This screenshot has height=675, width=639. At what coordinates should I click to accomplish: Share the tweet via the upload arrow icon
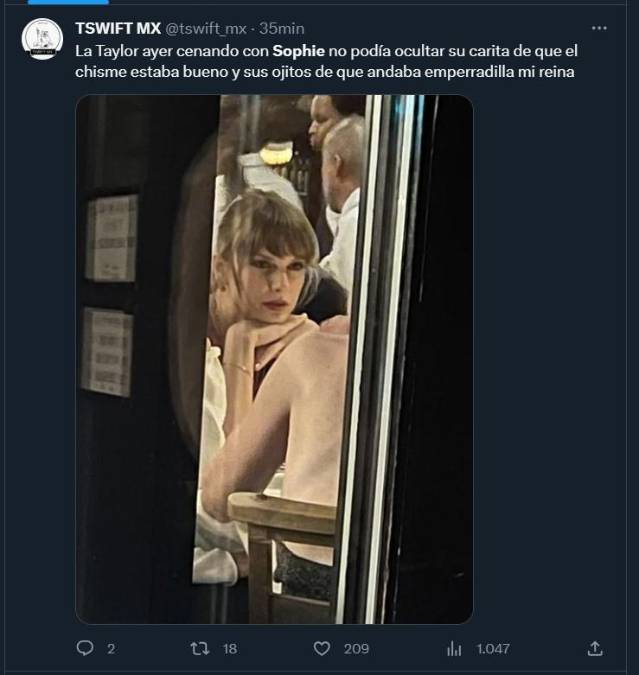point(594,648)
